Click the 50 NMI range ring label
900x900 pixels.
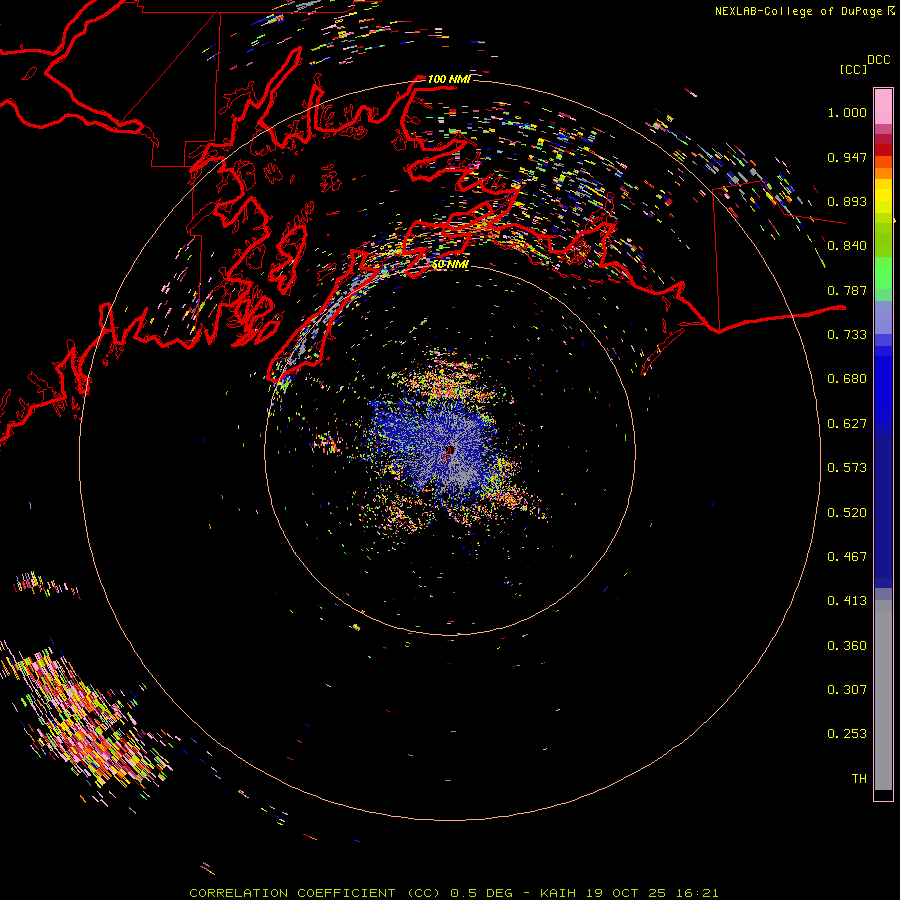tap(450, 265)
